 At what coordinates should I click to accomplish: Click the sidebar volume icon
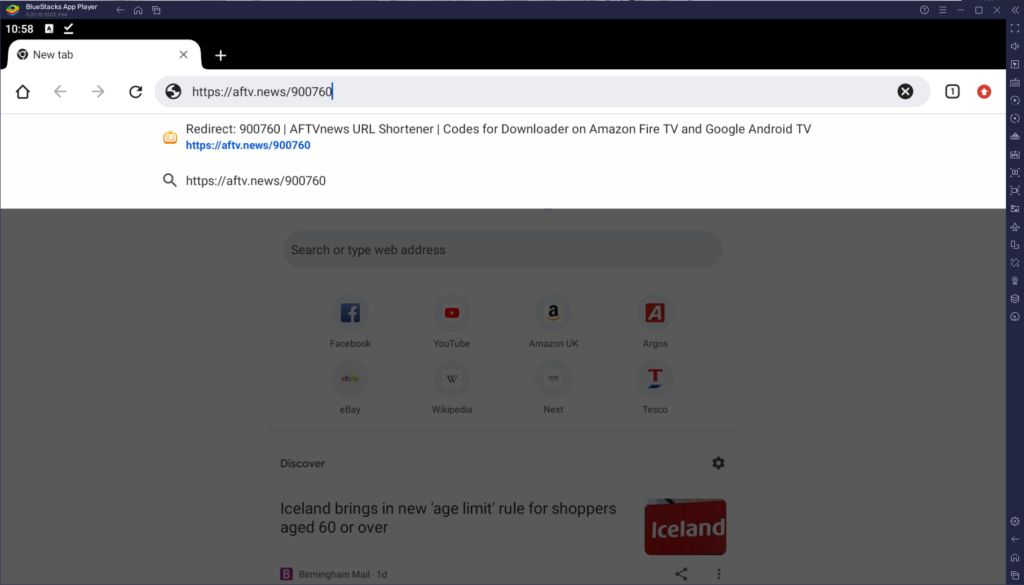pyautogui.click(x=1015, y=46)
